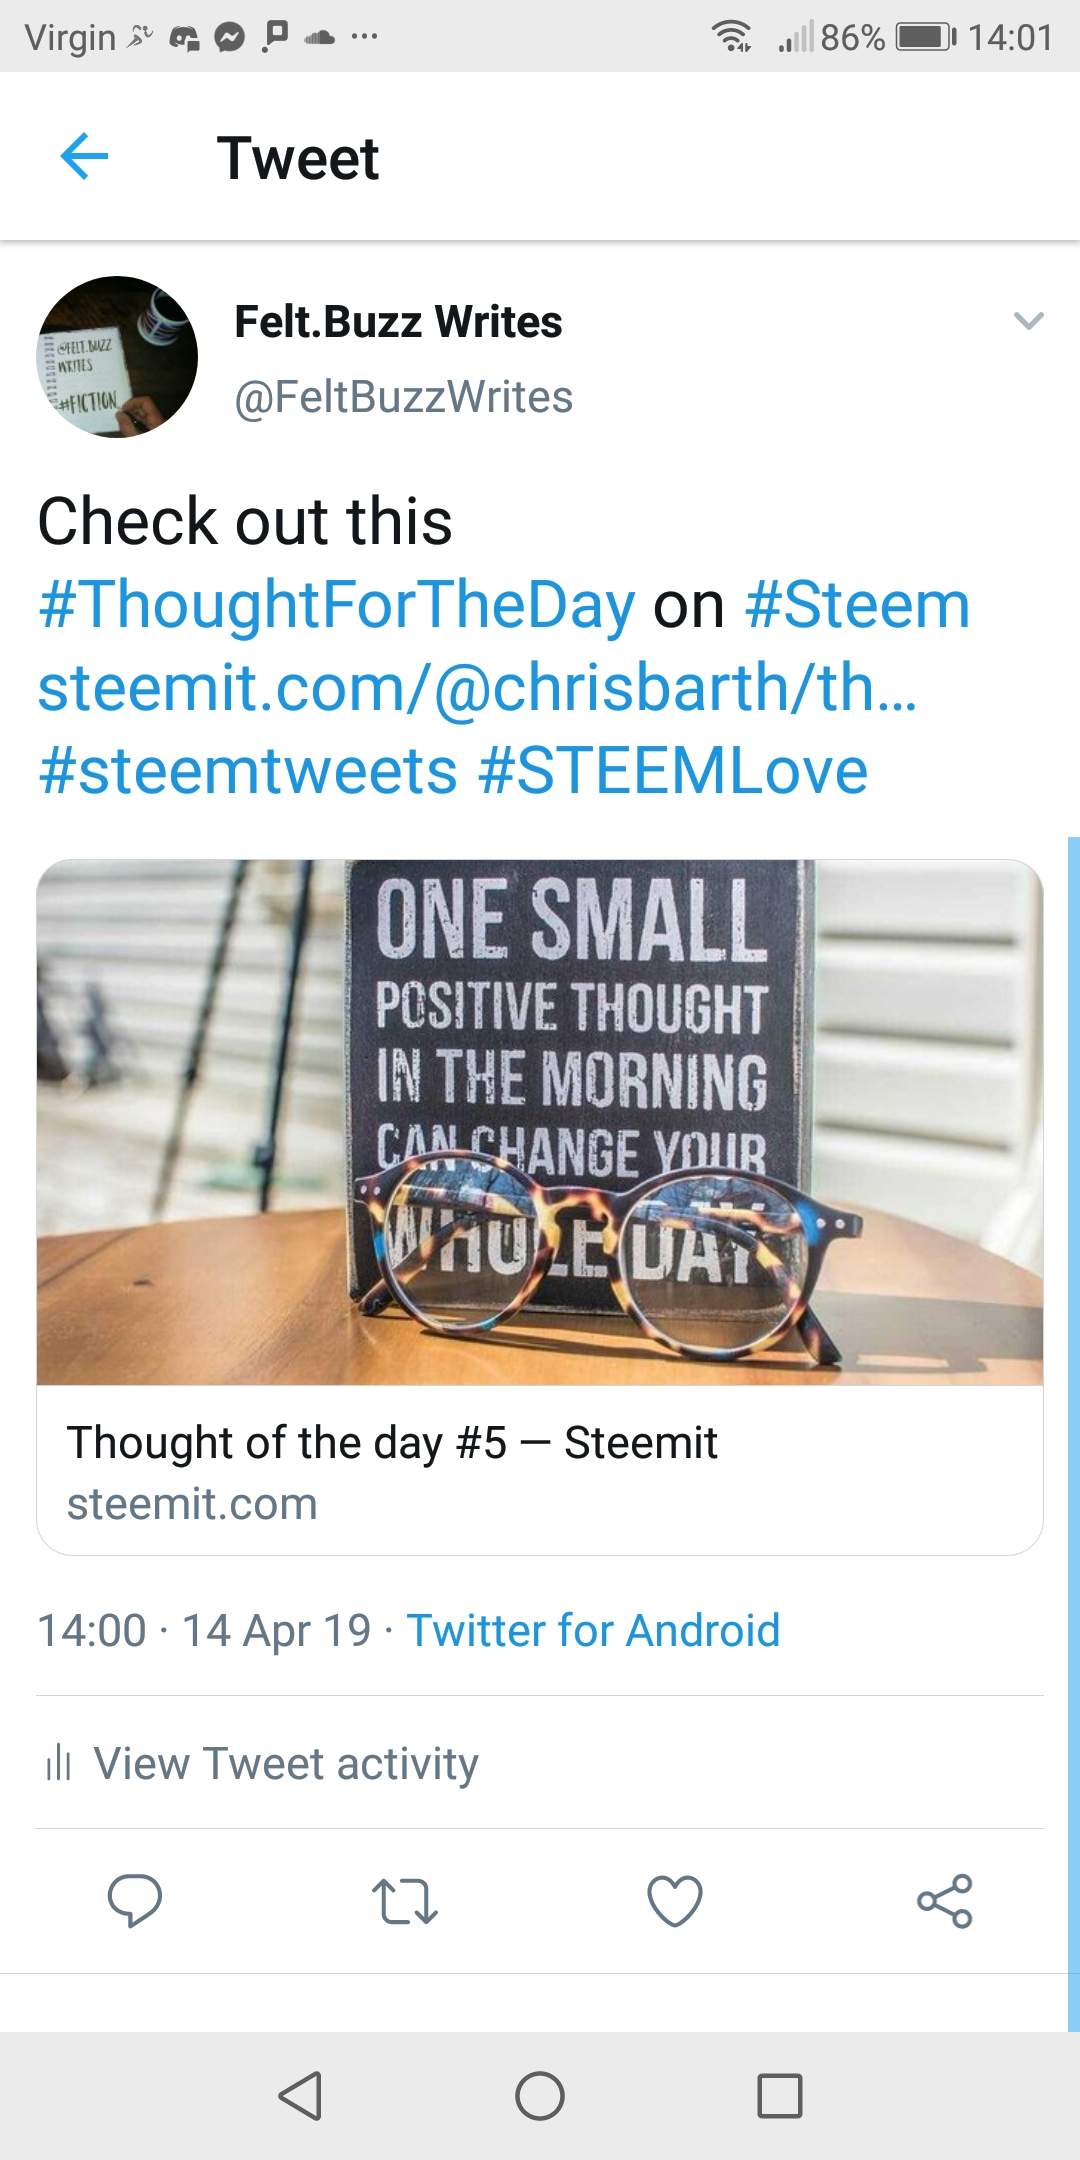
Task: Tap the reply speech bubble icon
Action: (x=135, y=1900)
